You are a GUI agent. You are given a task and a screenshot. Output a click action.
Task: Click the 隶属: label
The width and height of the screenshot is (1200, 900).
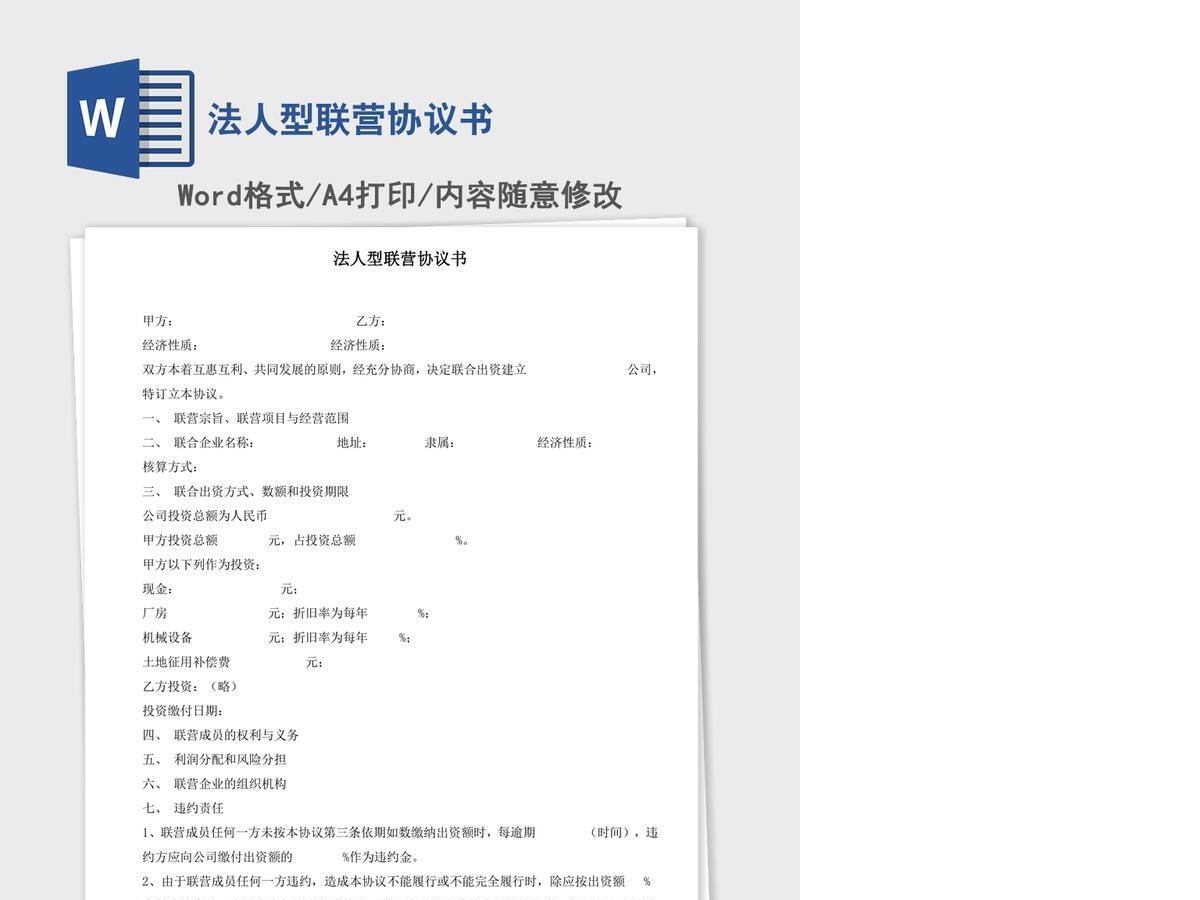(440, 443)
